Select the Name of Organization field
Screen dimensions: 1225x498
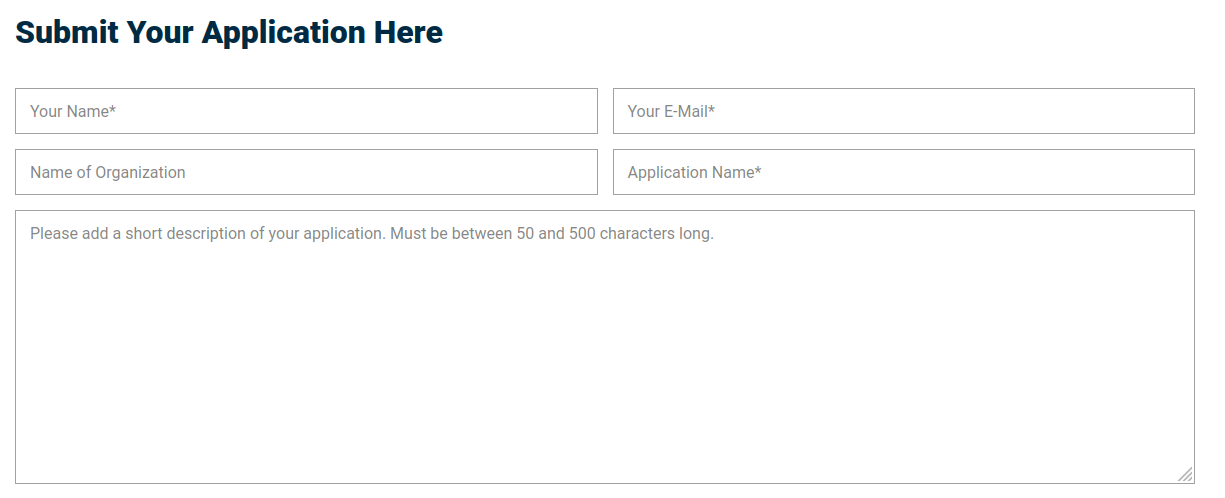pos(306,172)
